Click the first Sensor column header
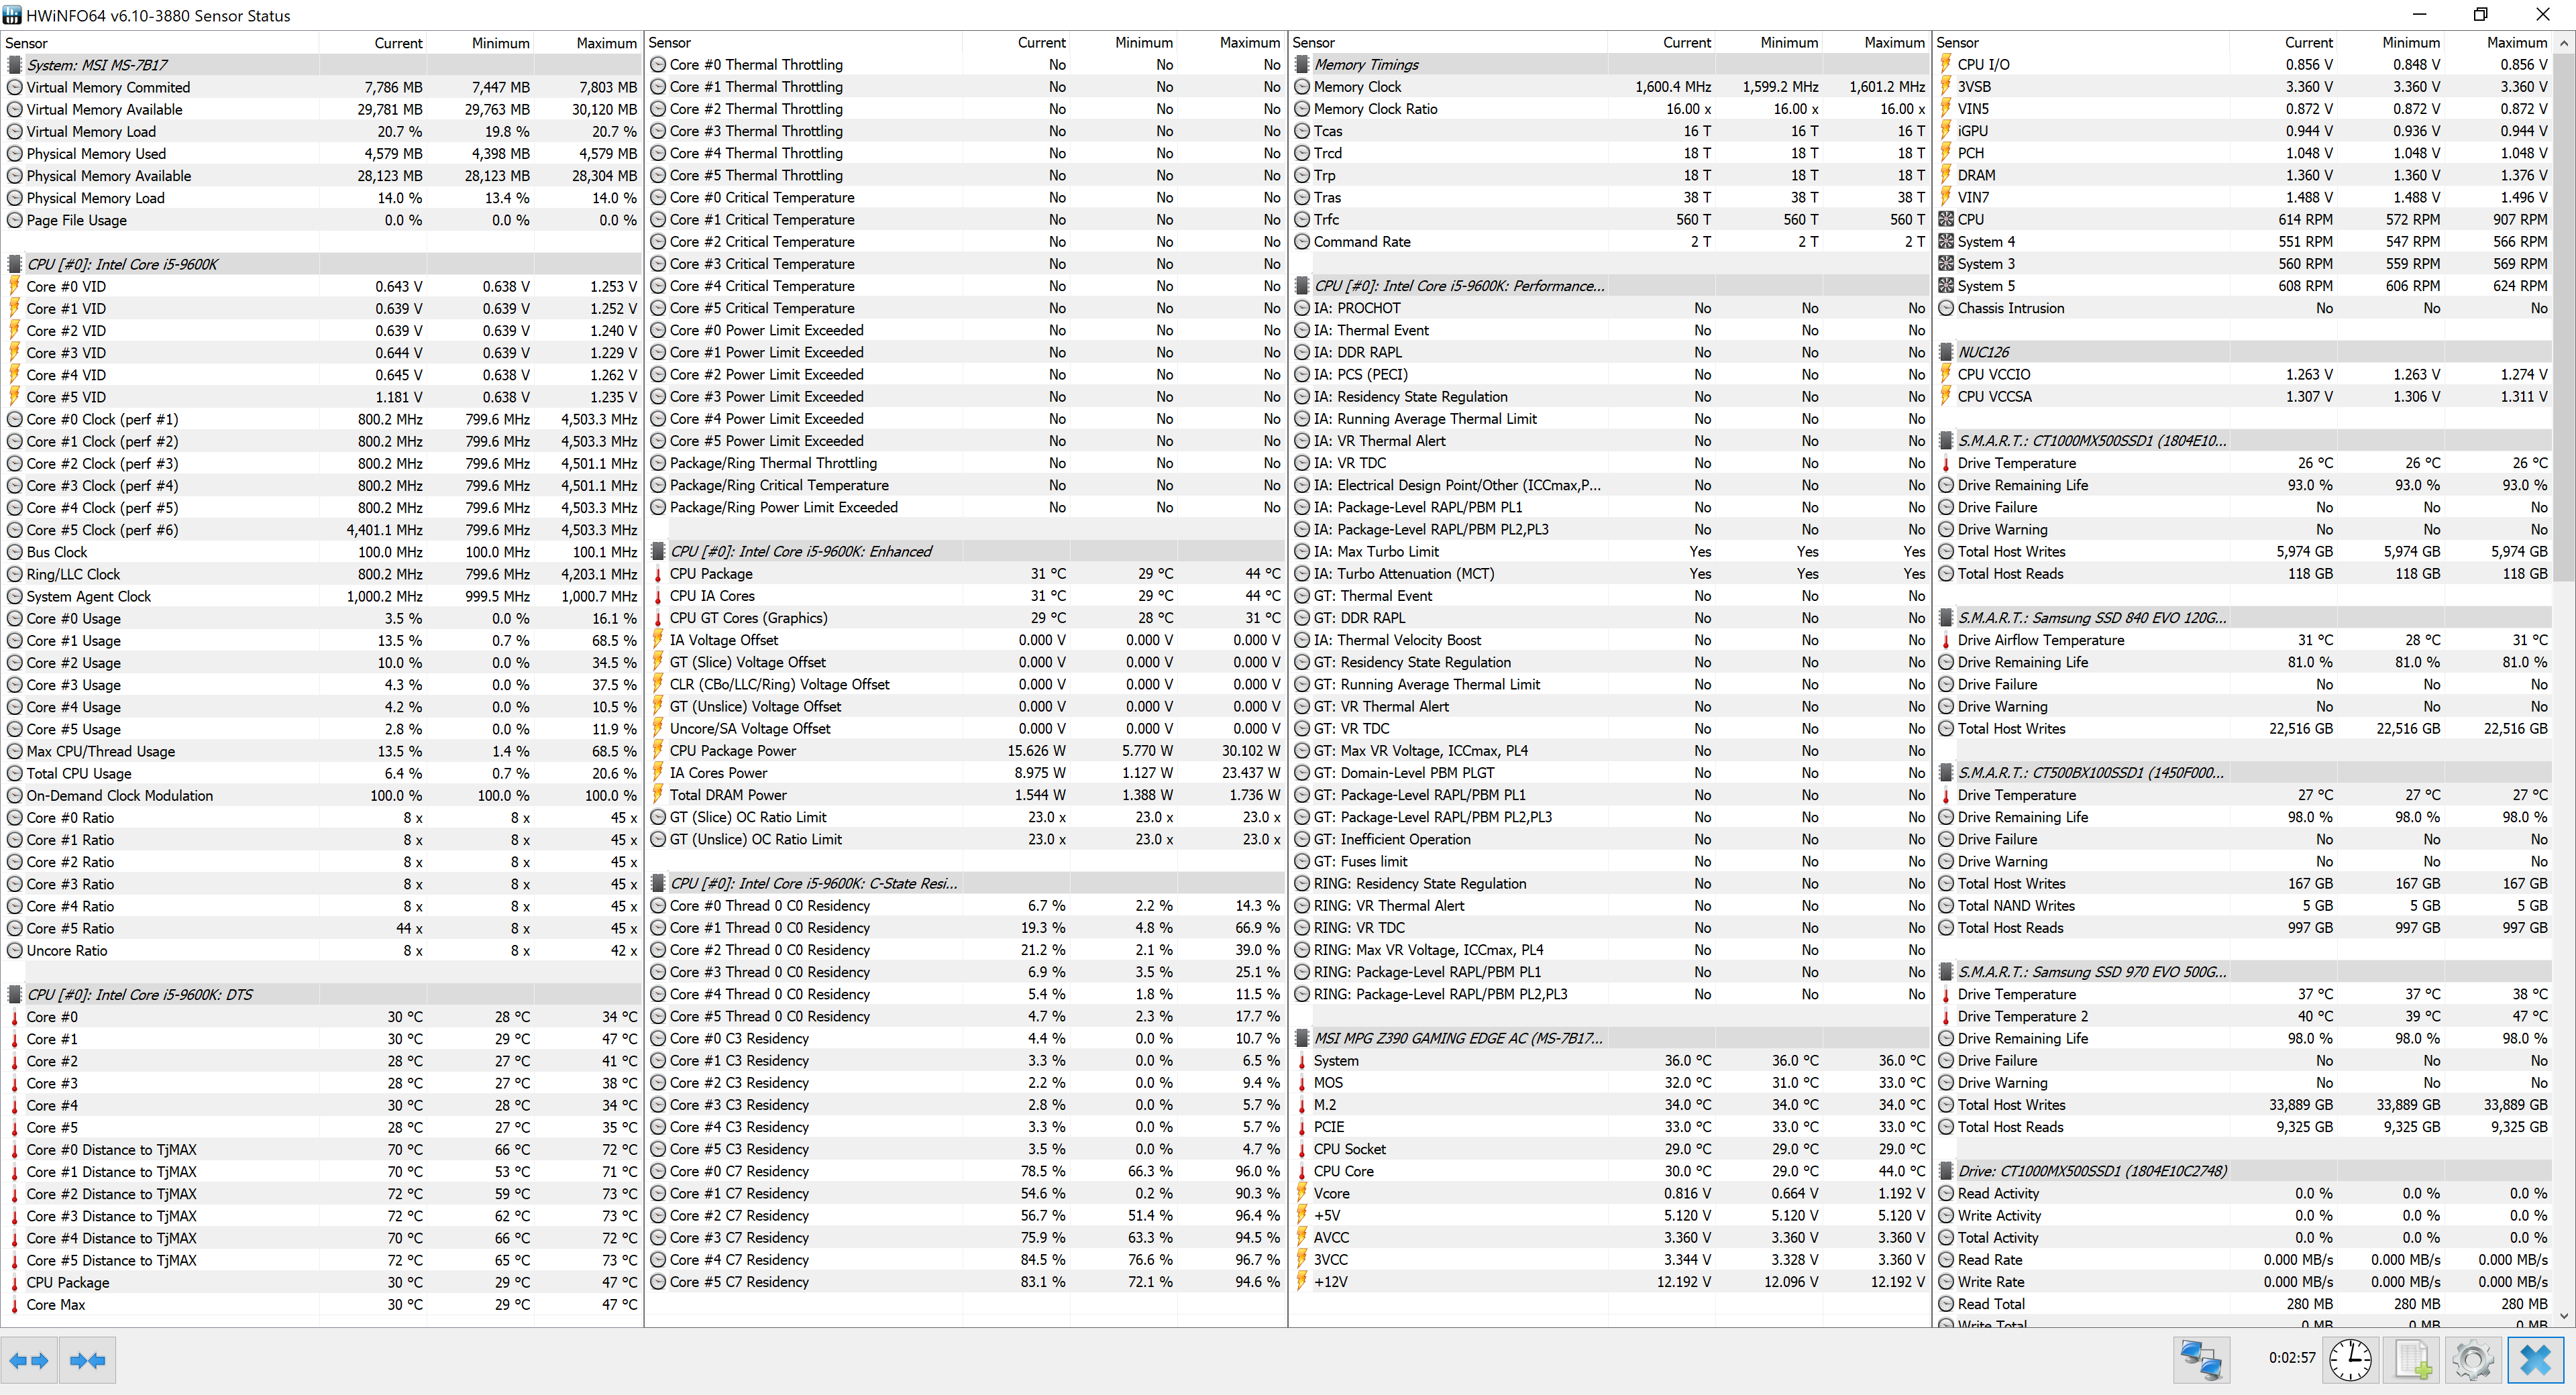Image resolution: width=2576 pixels, height=1395 pixels. (27, 43)
